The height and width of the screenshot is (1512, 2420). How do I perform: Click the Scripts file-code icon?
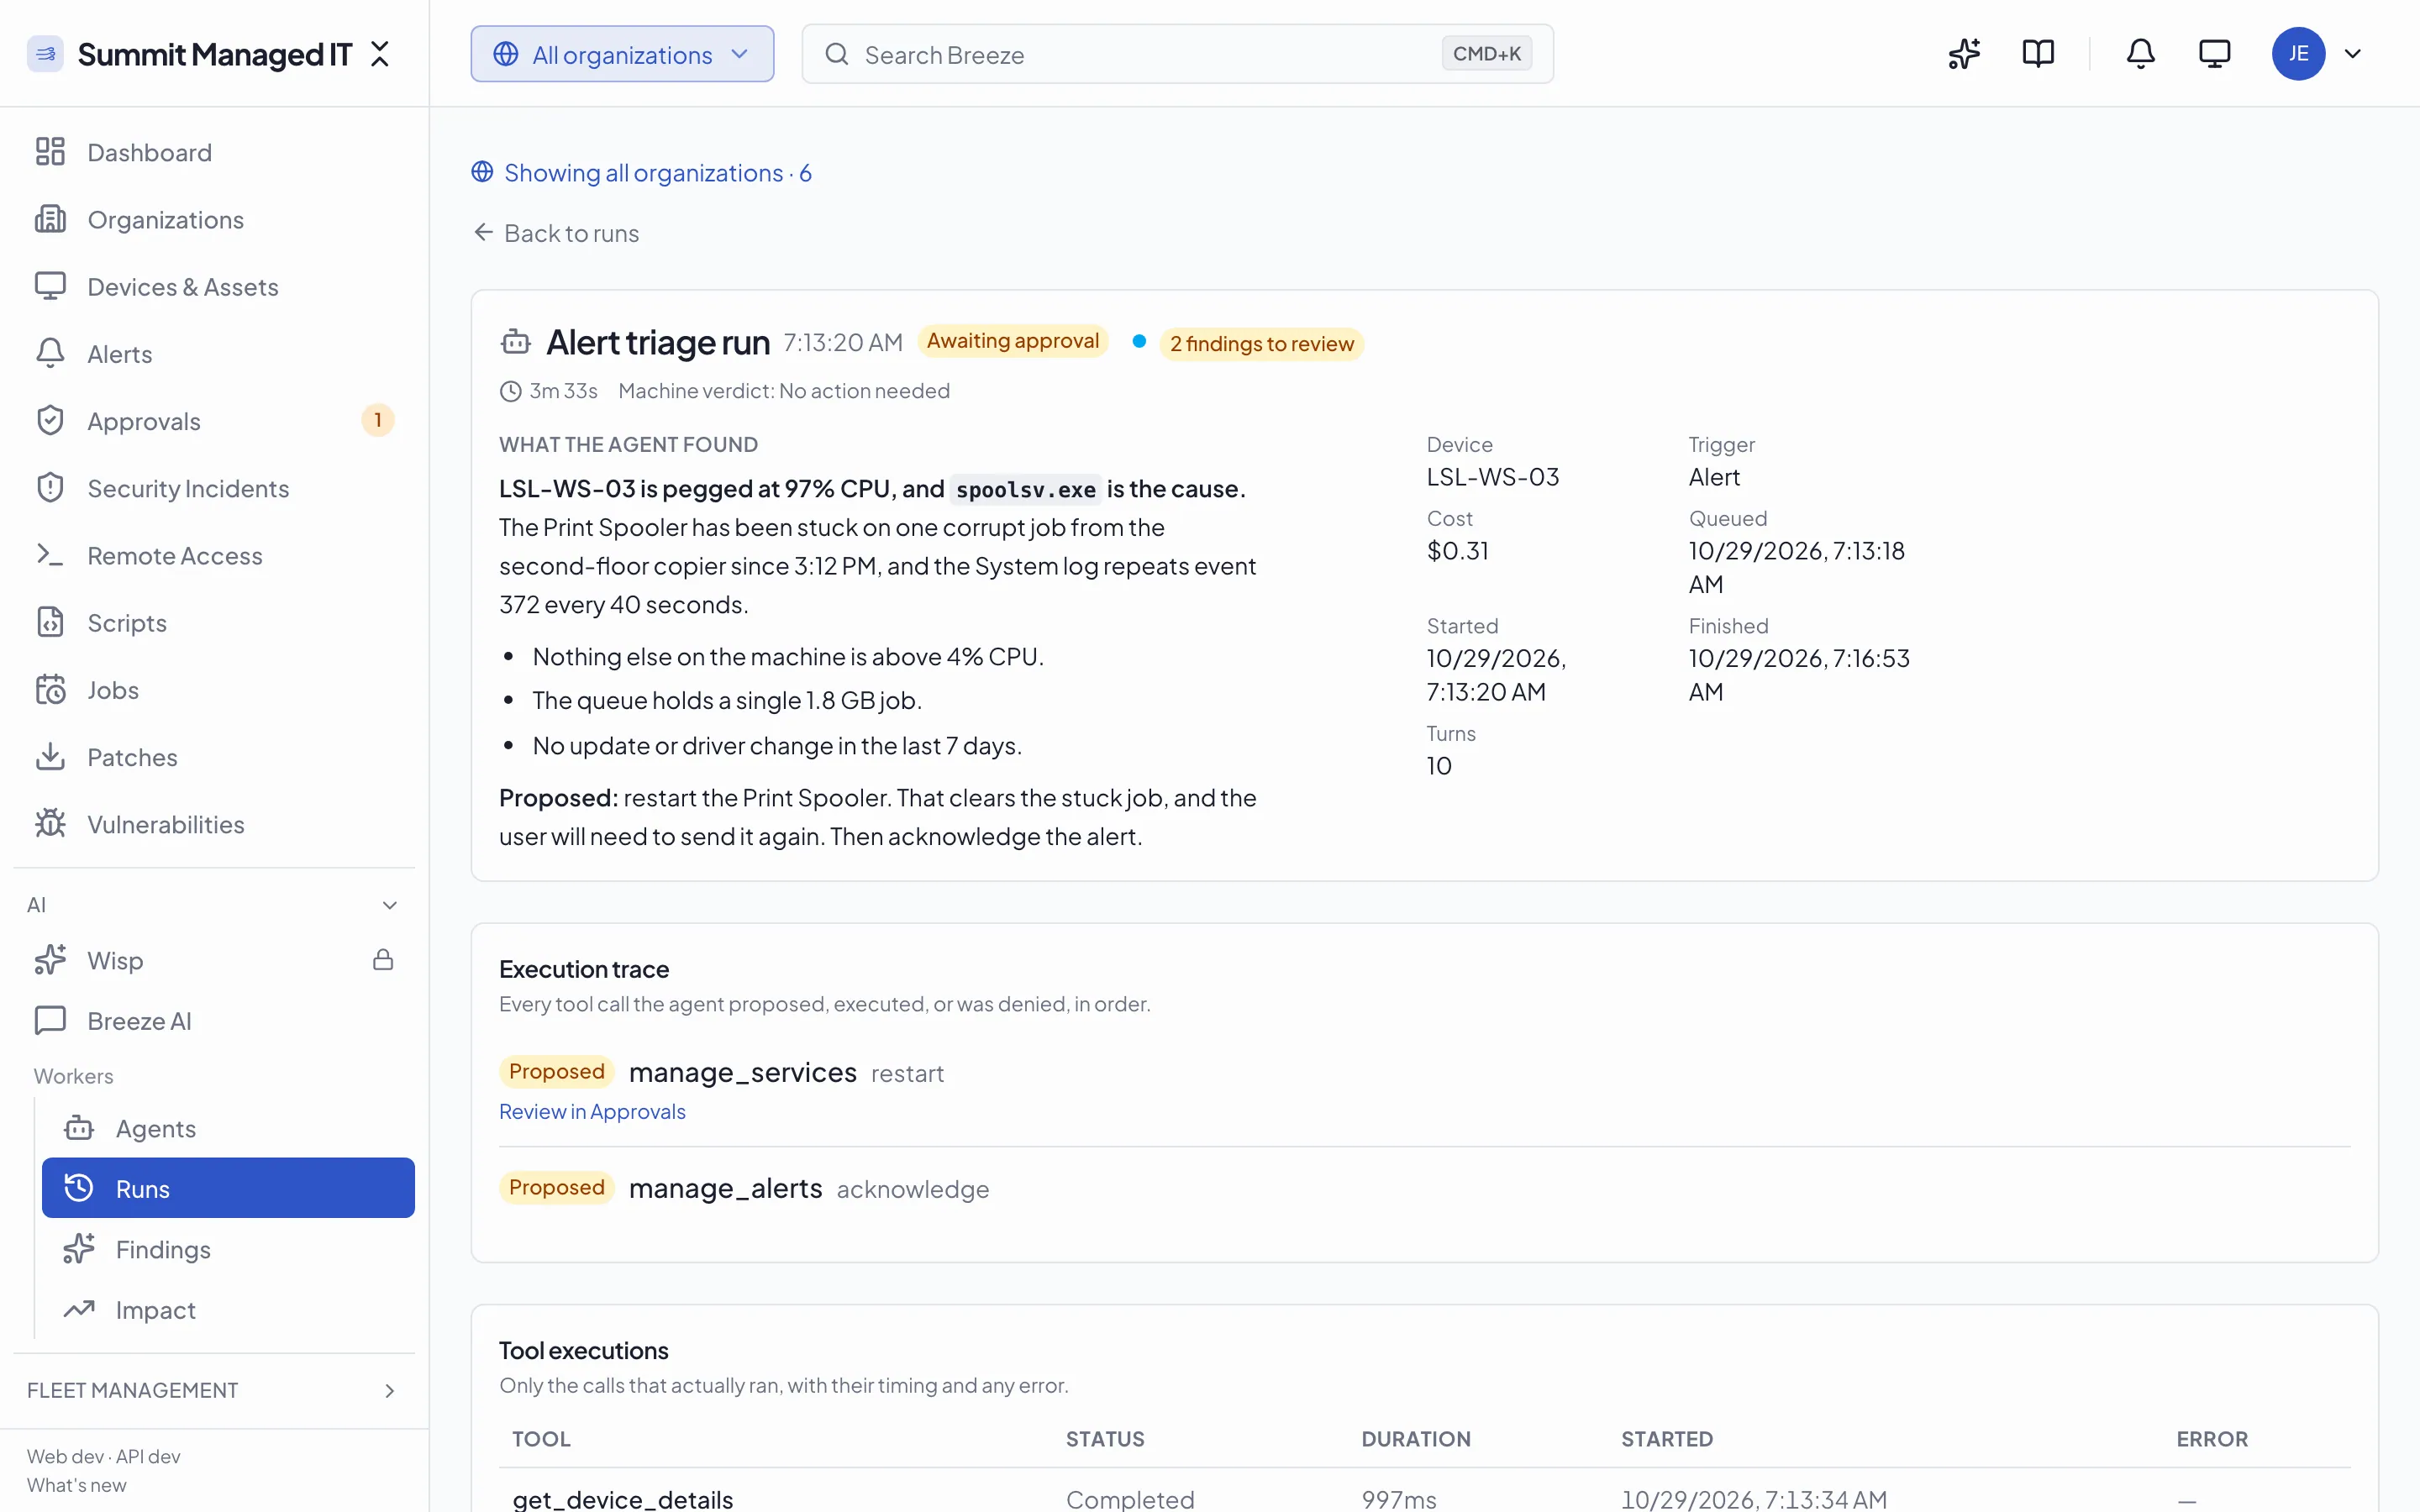click(x=50, y=622)
